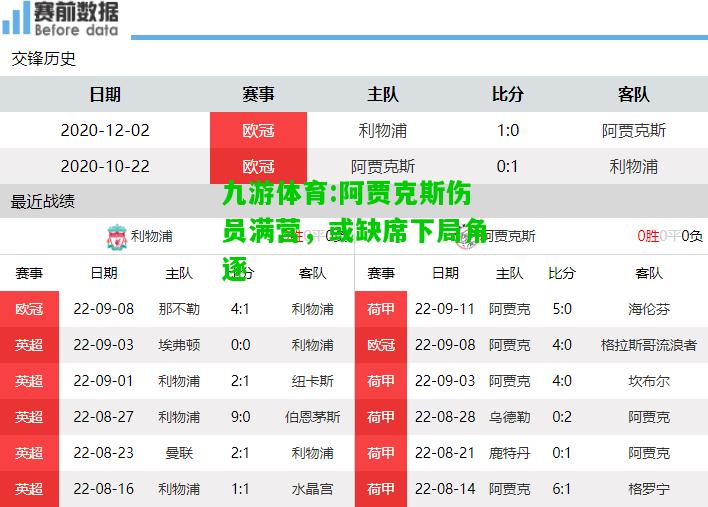Click the date 22-08-16
This screenshot has width=708, height=507.
[104, 489]
